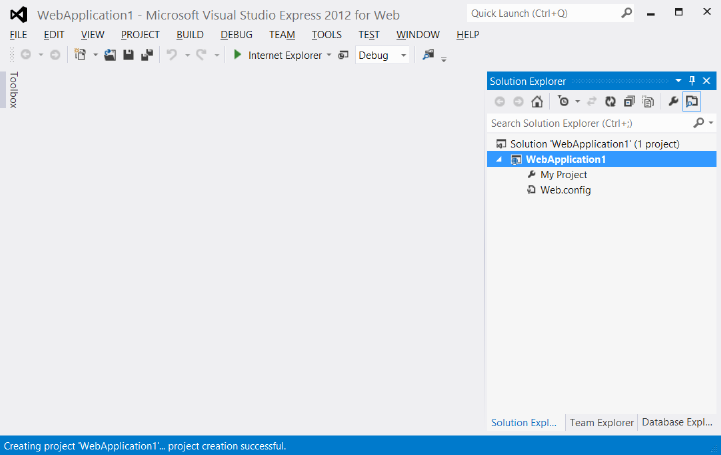The width and height of the screenshot is (721, 455).
Task: Click the Undo toolbar icon
Action: pos(172,55)
